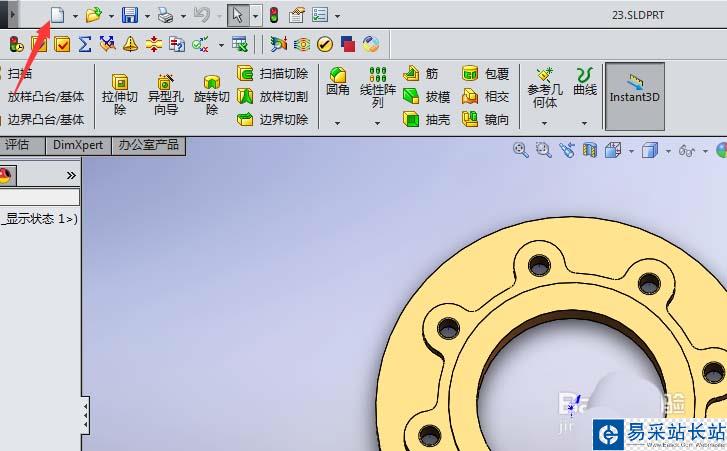The height and width of the screenshot is (451, 727).
Task: Expand the dropdown under 圆角
Action: pos(338,123)
